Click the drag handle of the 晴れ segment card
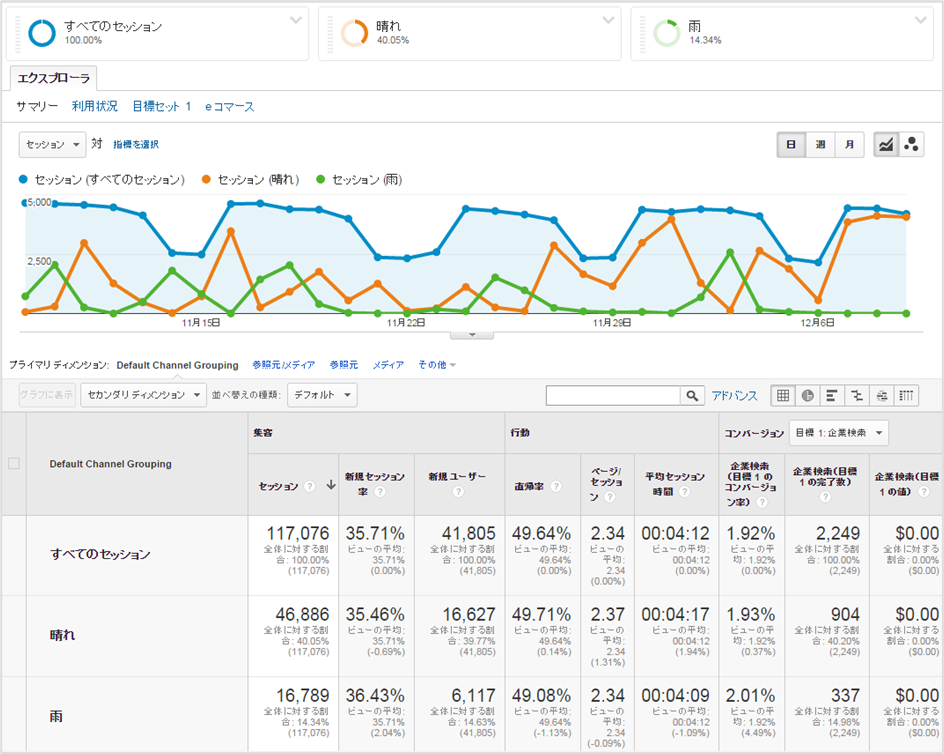This screenshot has width=944, height=754. coord(330,34)
